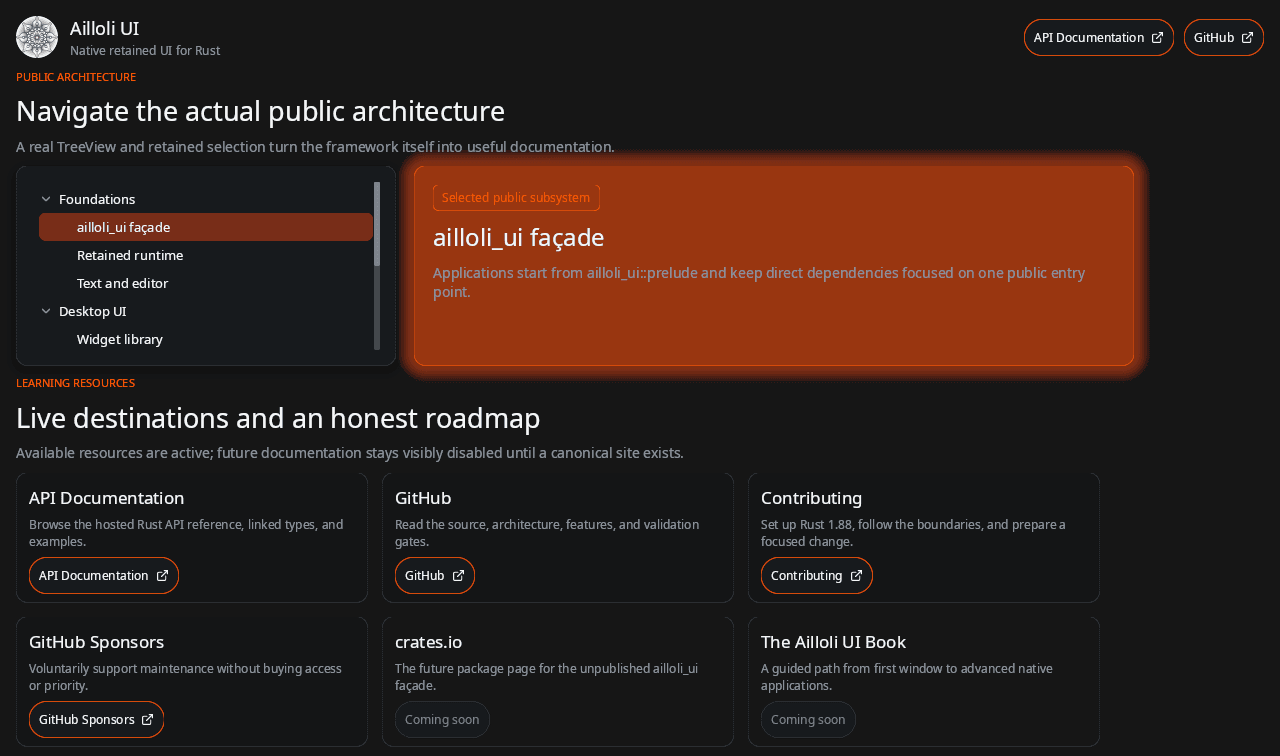Open API Documentation button in resource card
This screenshot has height=756, width=1280.
coord(104,576)
